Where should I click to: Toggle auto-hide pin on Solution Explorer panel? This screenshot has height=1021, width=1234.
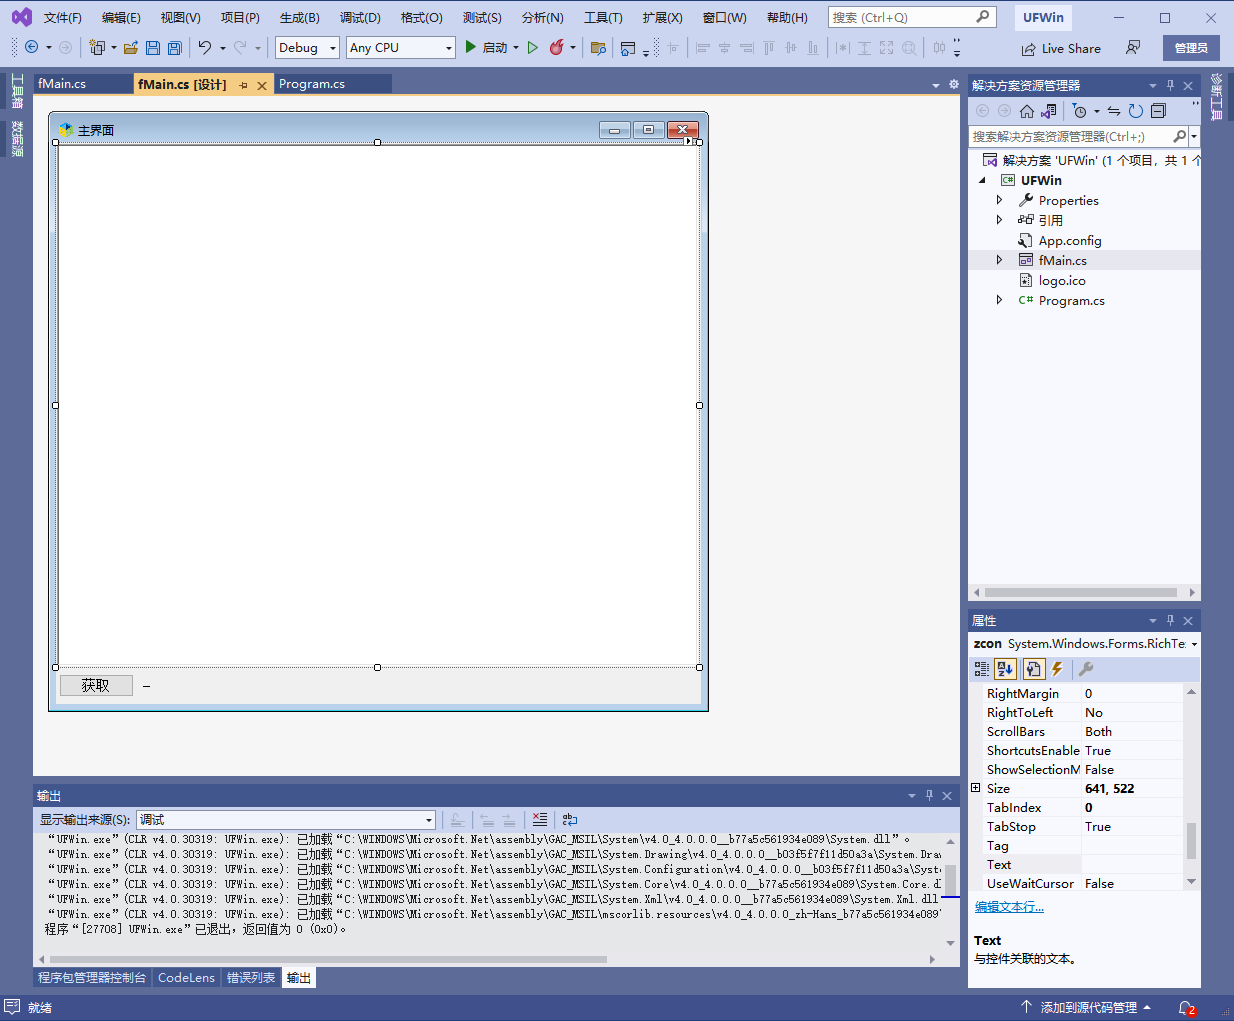pyautogui.click(x=1170, y=85)
